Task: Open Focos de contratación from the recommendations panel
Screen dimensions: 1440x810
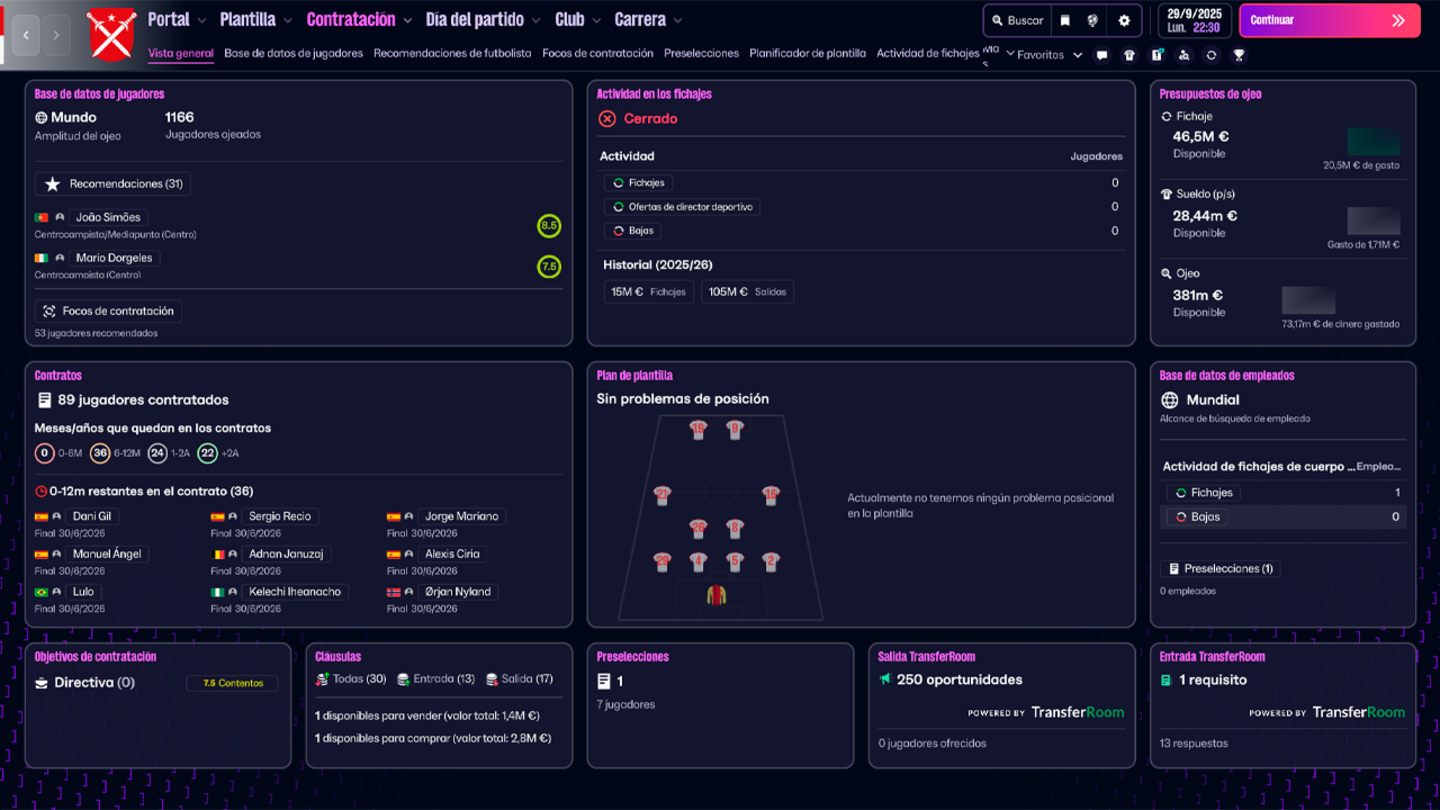Action: click(108, 310)
